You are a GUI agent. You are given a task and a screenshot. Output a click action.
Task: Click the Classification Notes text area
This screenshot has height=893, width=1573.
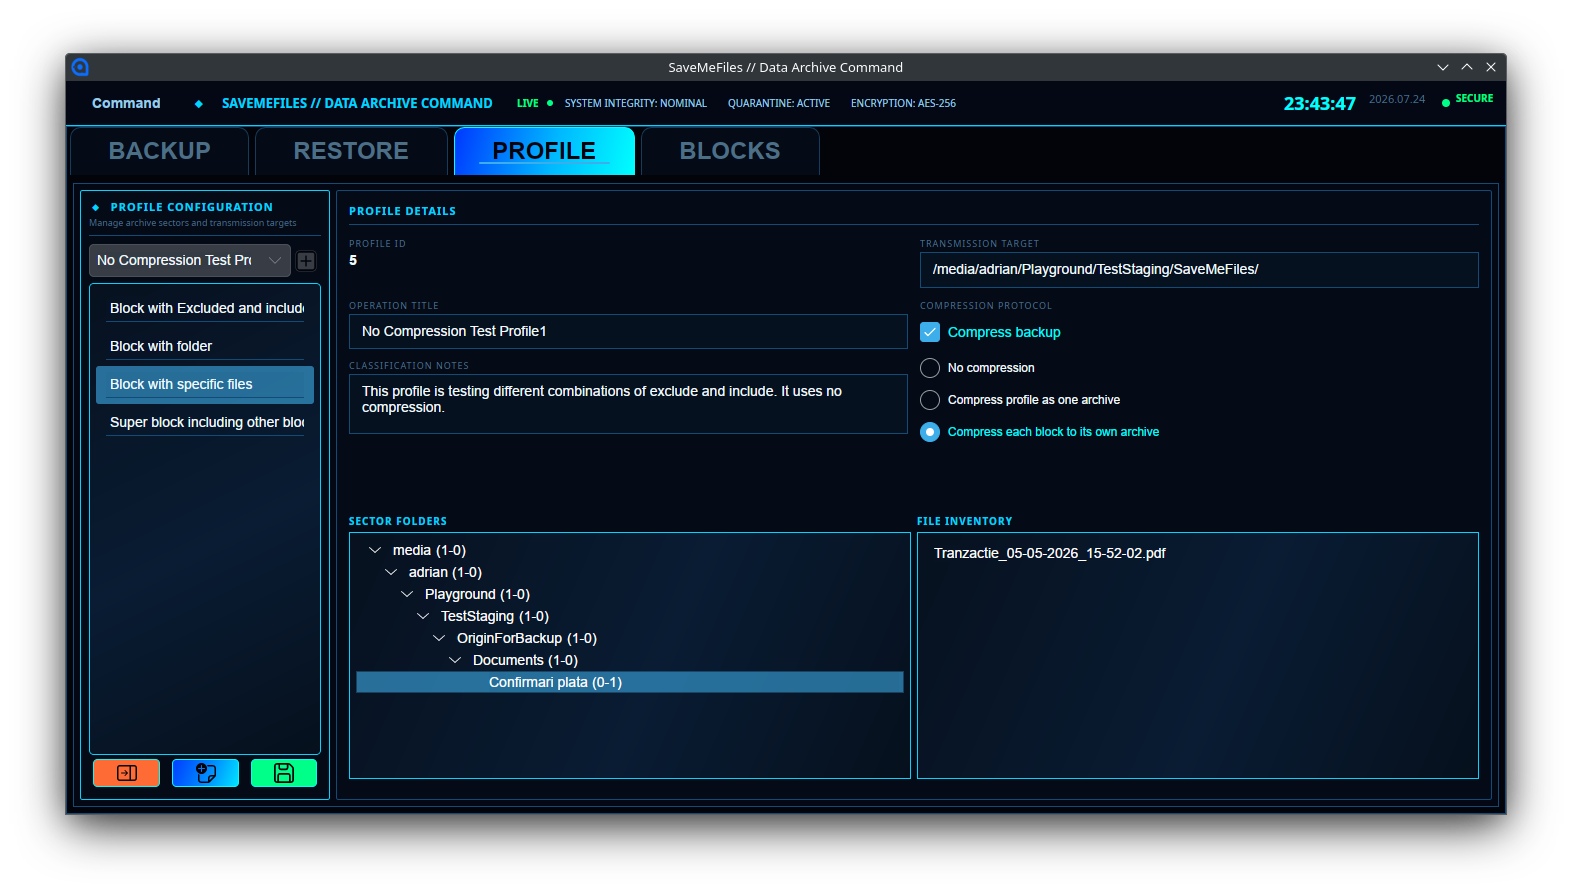(628, 404)
